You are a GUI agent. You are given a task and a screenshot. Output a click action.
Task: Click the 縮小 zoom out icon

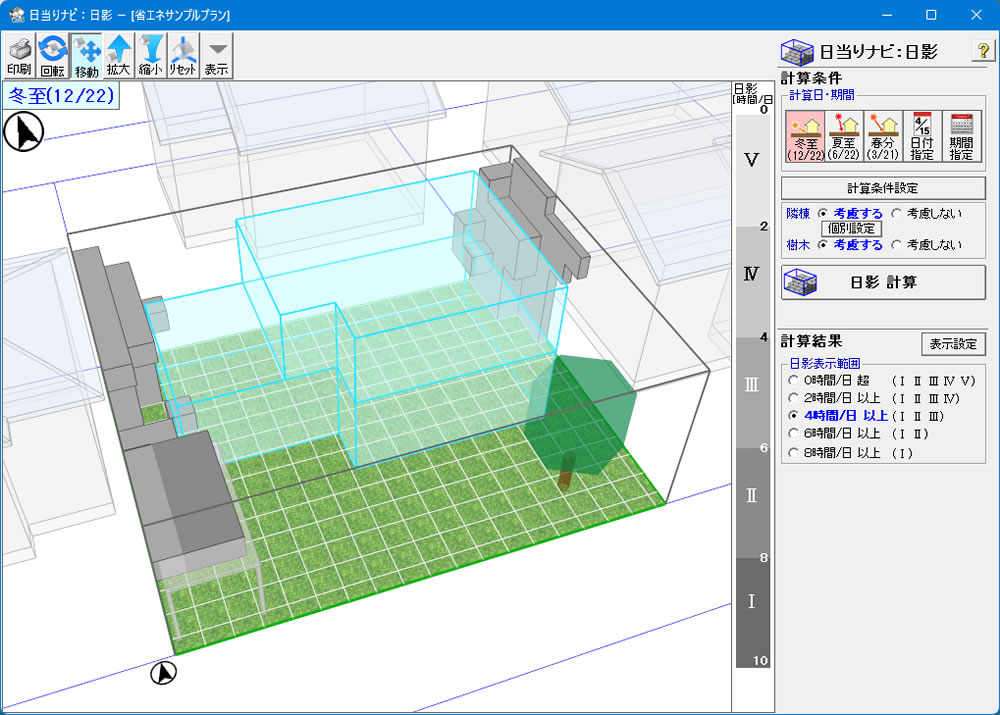click(x=151, y=56)
